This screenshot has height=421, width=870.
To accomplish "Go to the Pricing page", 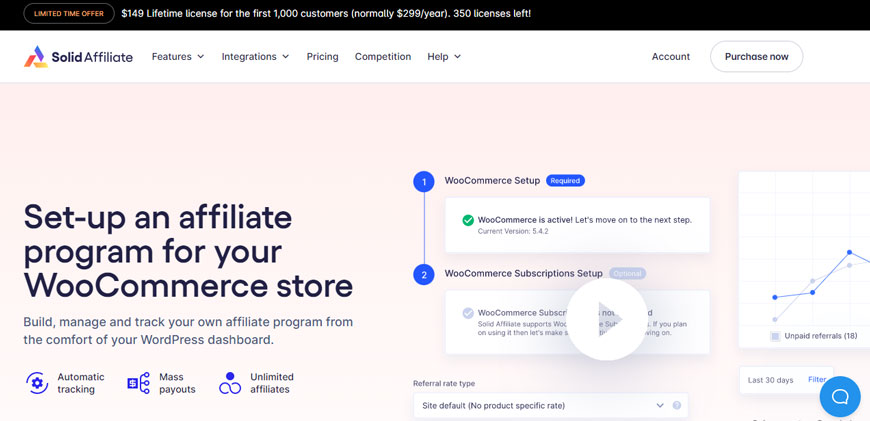I will pos(322,57).
